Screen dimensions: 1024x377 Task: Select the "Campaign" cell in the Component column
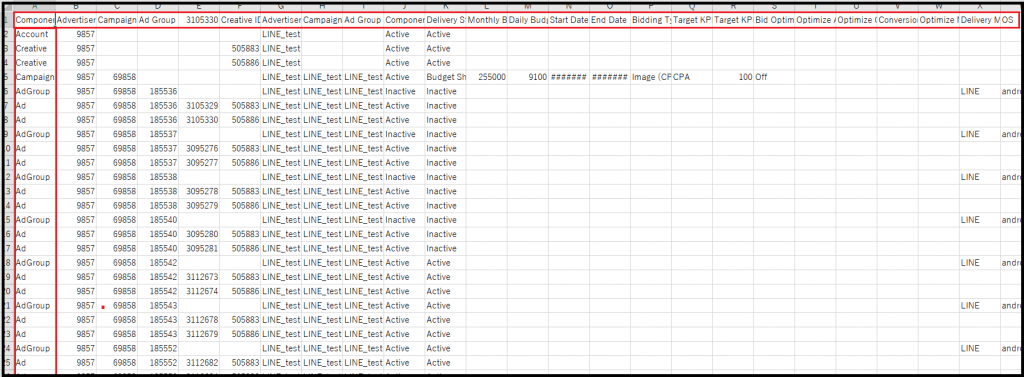coord(34,77)
